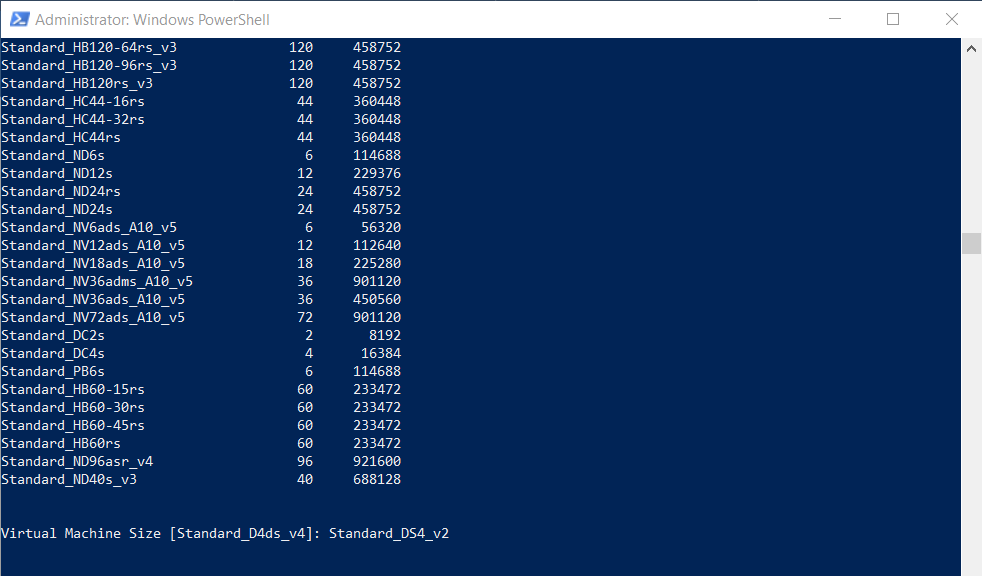Image resolution: width=982 pixels, height=576 pixels.
Task: Click memory value 688128
Action: coord(377,480)
